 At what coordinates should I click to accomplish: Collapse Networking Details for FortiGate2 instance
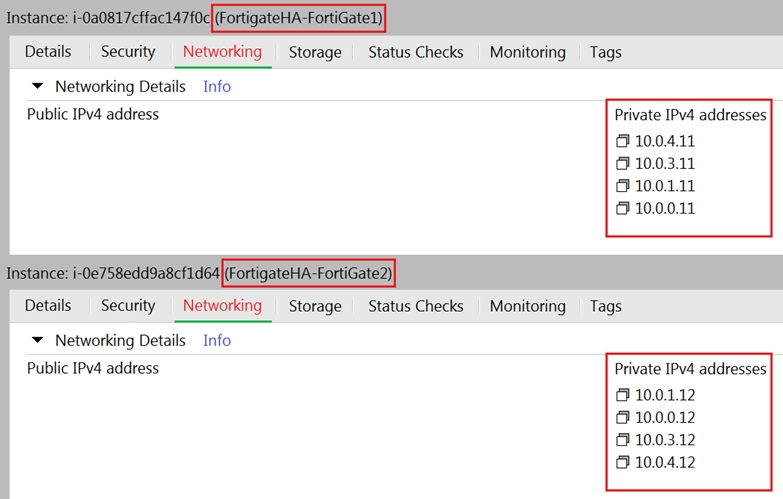(37, 340)
